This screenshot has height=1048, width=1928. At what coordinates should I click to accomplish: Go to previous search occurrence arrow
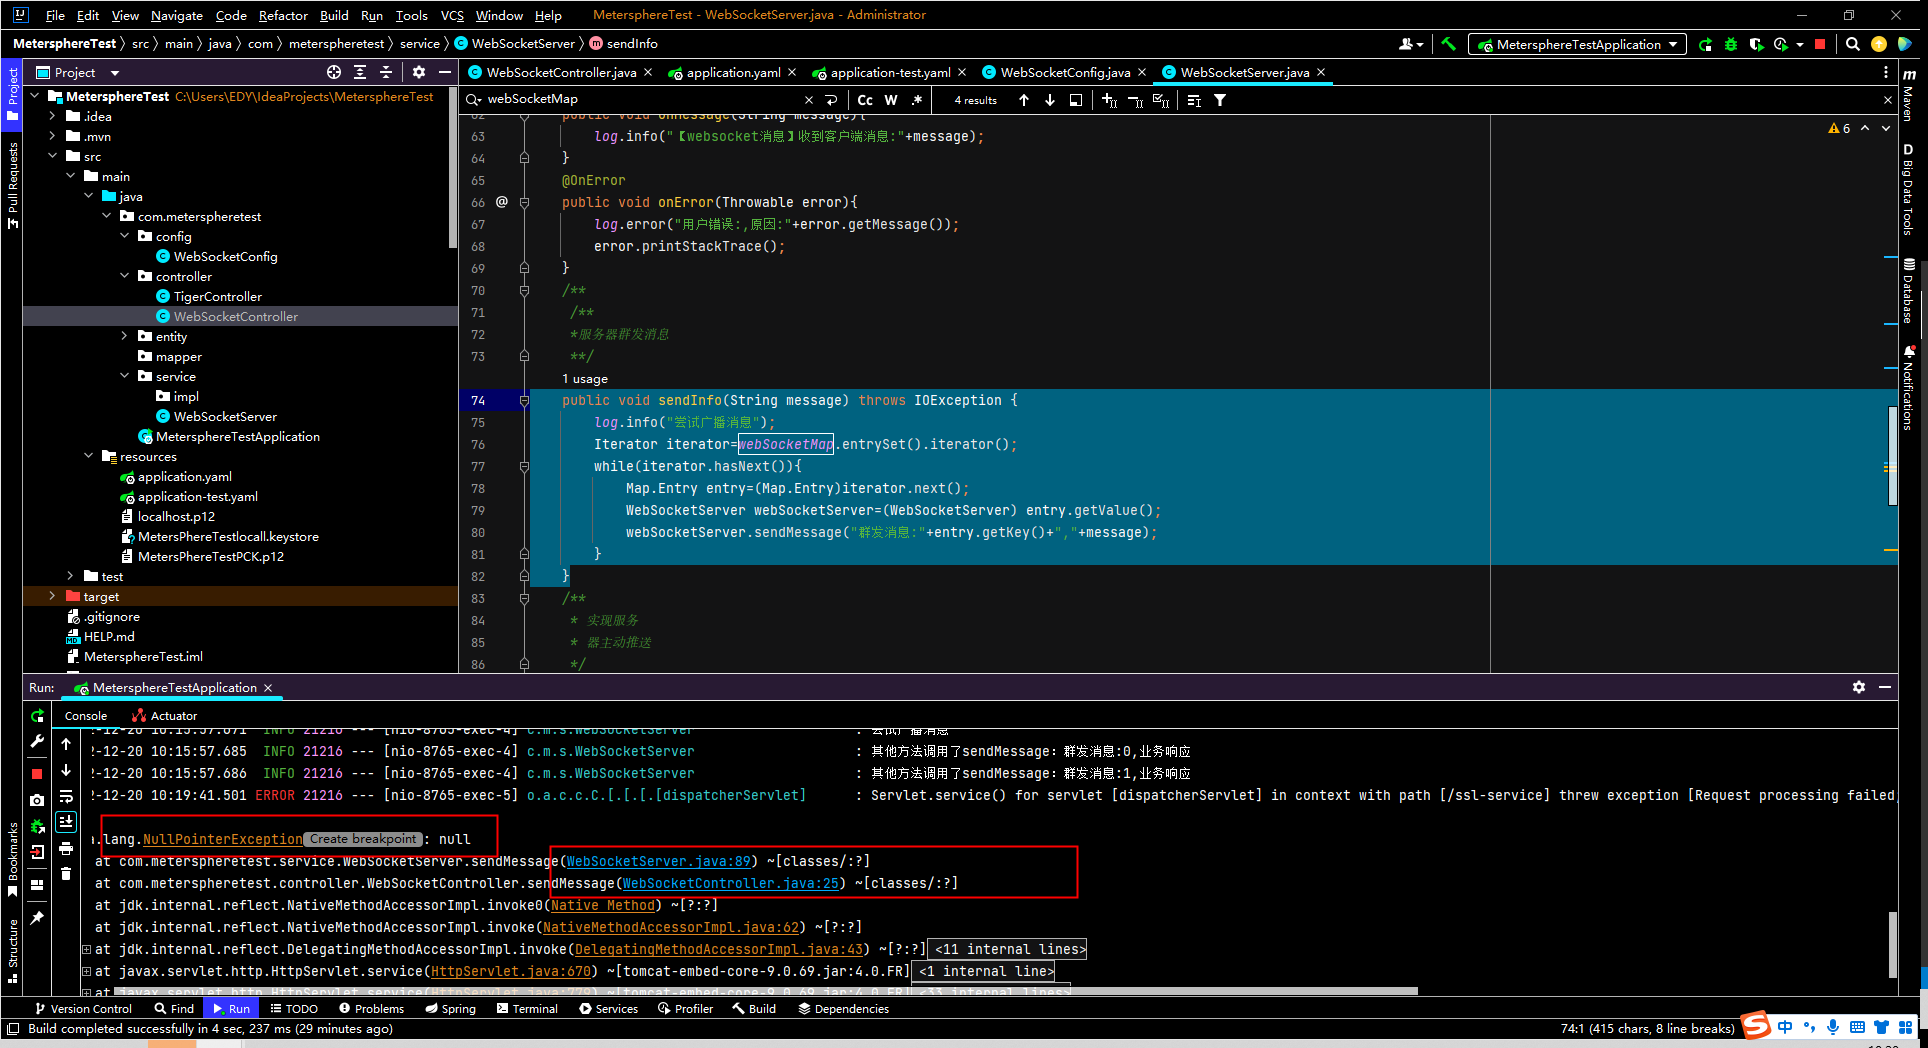click(x=1024, y=100)
